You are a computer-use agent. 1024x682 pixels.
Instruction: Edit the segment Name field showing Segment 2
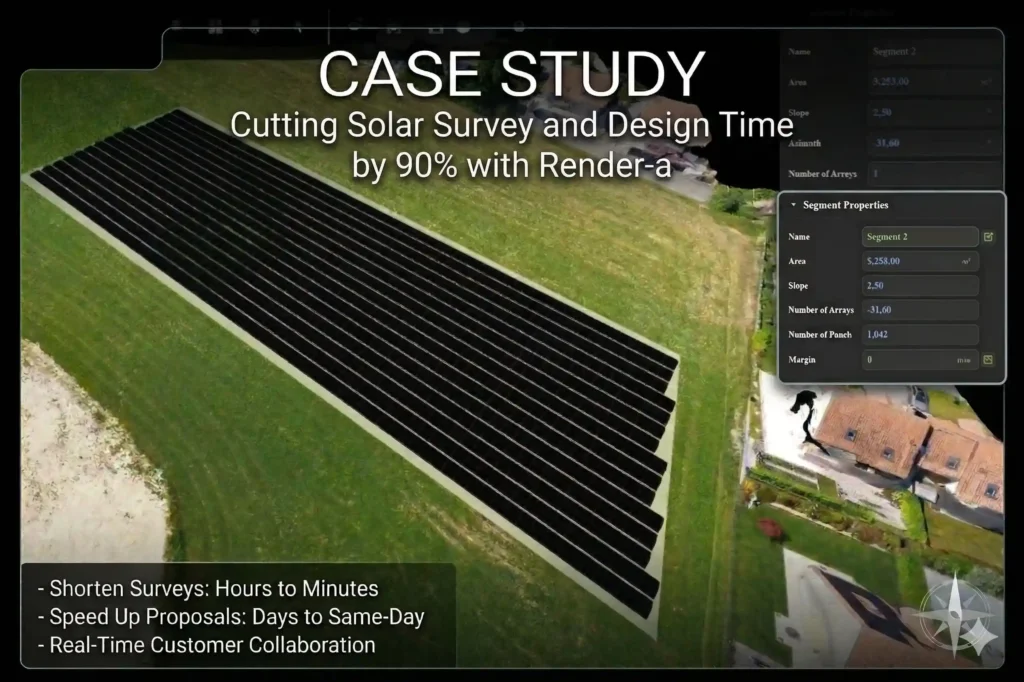(919, 237)
